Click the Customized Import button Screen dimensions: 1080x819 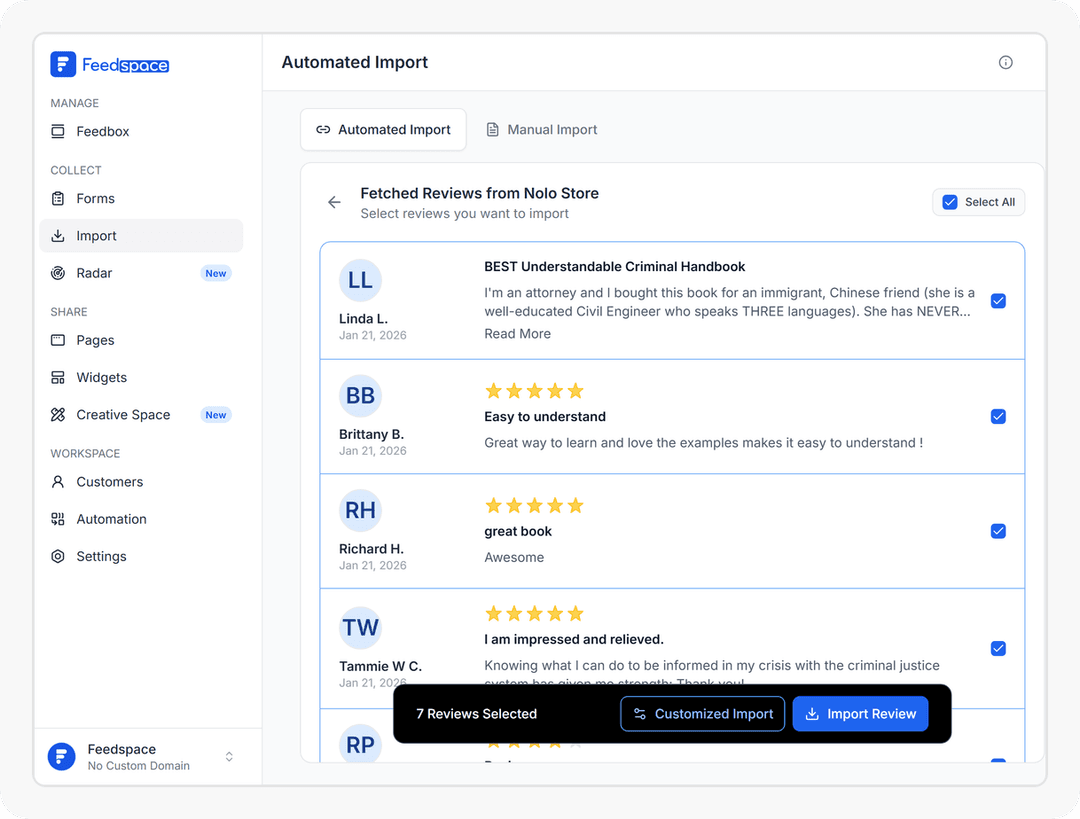coord(703,714)
